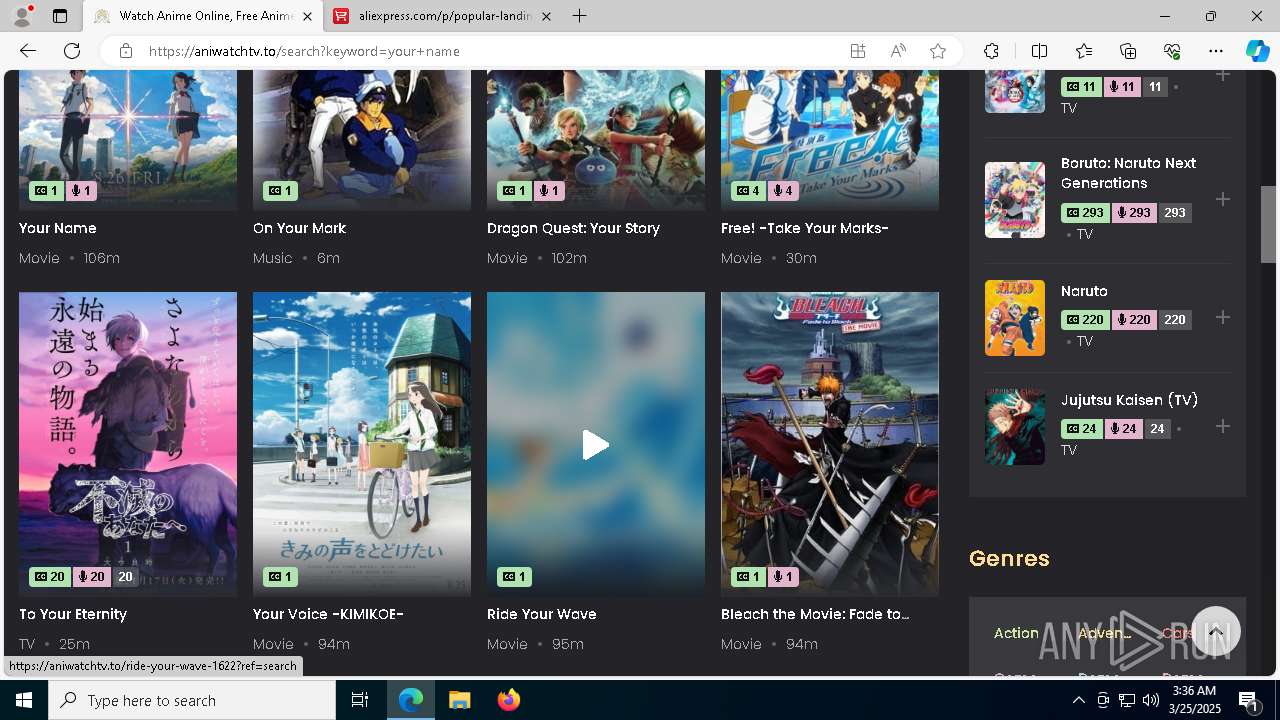Select To Your Eternity poster thumbnail
1280x720 pixels.
(x=128, y=444)
